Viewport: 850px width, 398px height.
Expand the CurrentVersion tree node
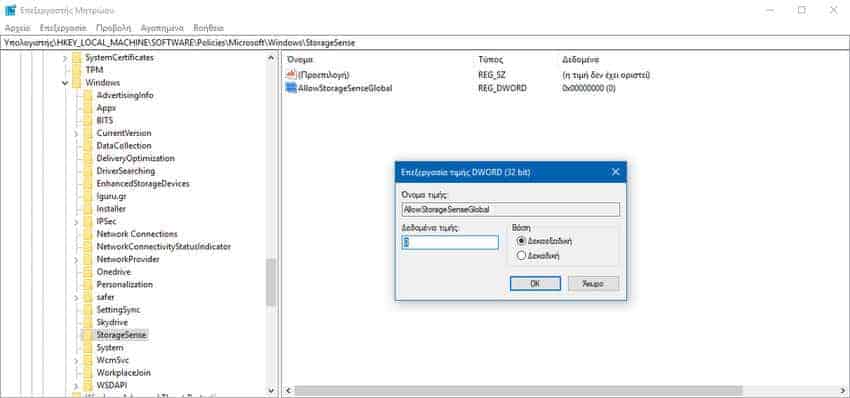click(x=76, y=133)
